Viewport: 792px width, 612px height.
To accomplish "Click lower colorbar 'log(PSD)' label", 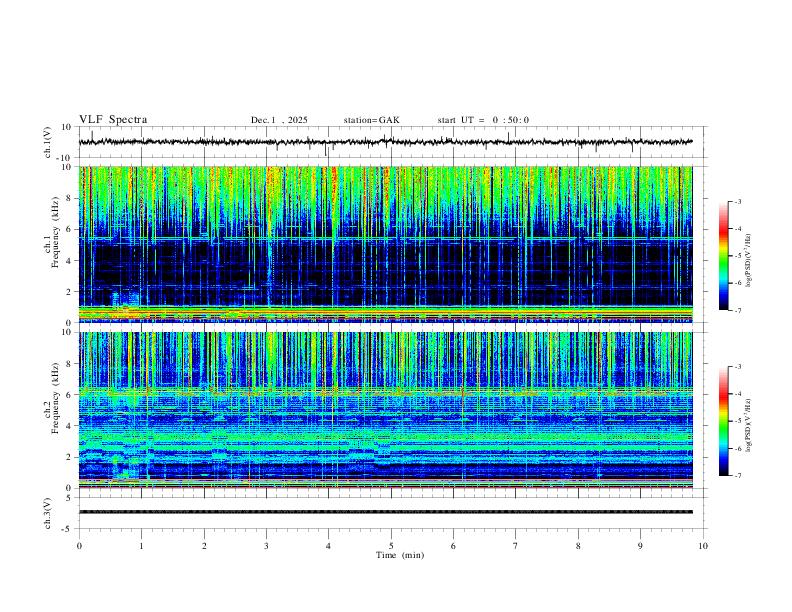I will pos(748,425).
